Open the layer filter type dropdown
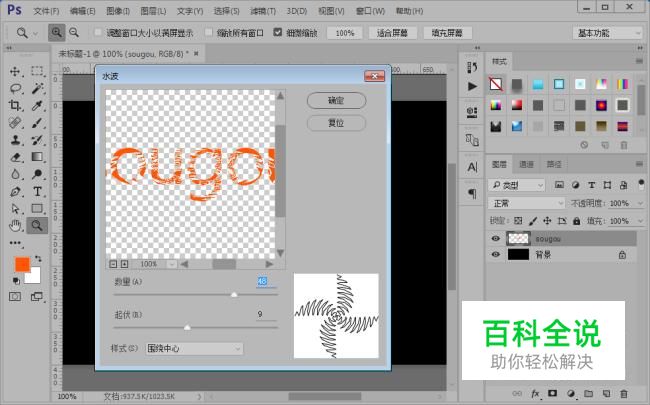The height and width of the screenshot is (405, 650). point(517,185)
